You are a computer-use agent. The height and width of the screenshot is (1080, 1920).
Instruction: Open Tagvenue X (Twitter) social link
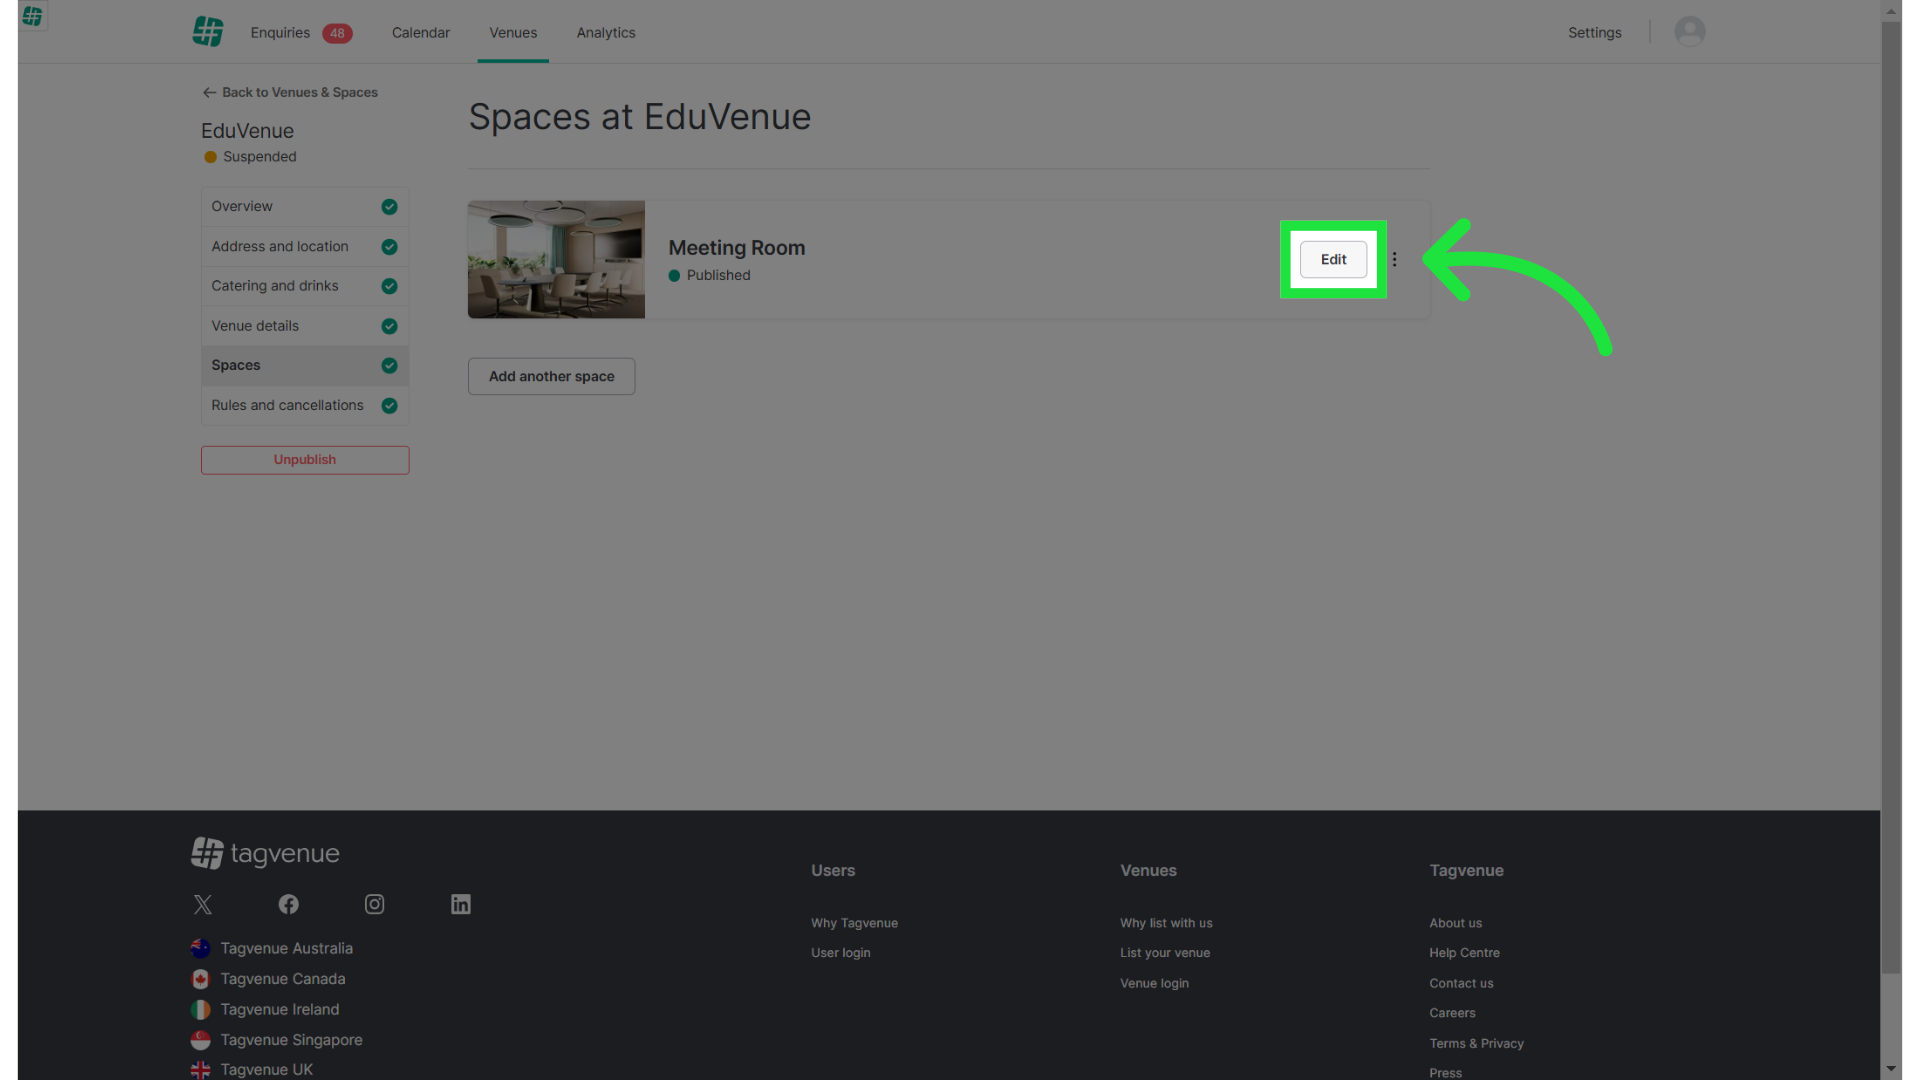(x=203, y=905)
